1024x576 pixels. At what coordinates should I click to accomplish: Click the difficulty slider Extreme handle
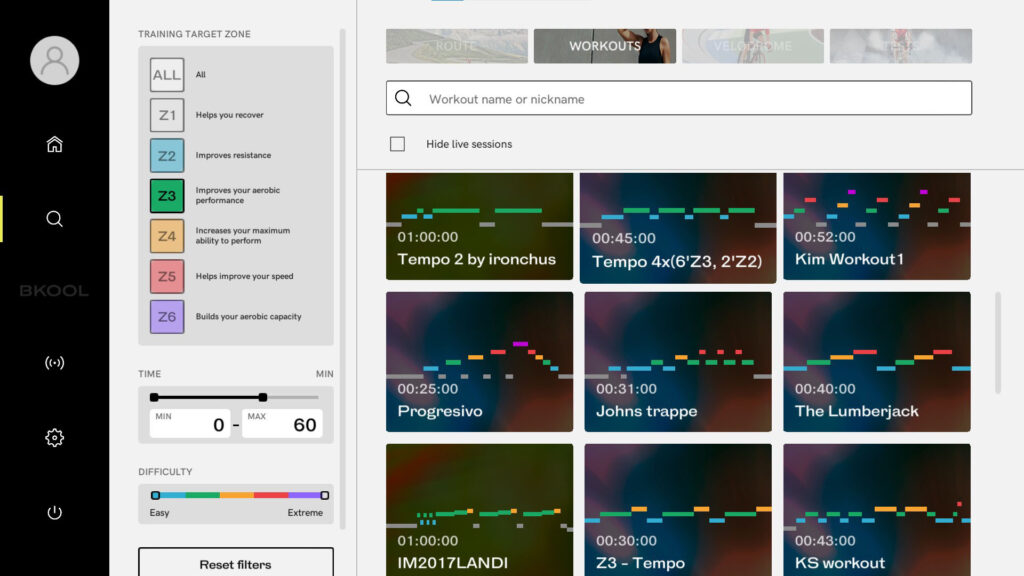pyautogui.click(x=325, y=495)
